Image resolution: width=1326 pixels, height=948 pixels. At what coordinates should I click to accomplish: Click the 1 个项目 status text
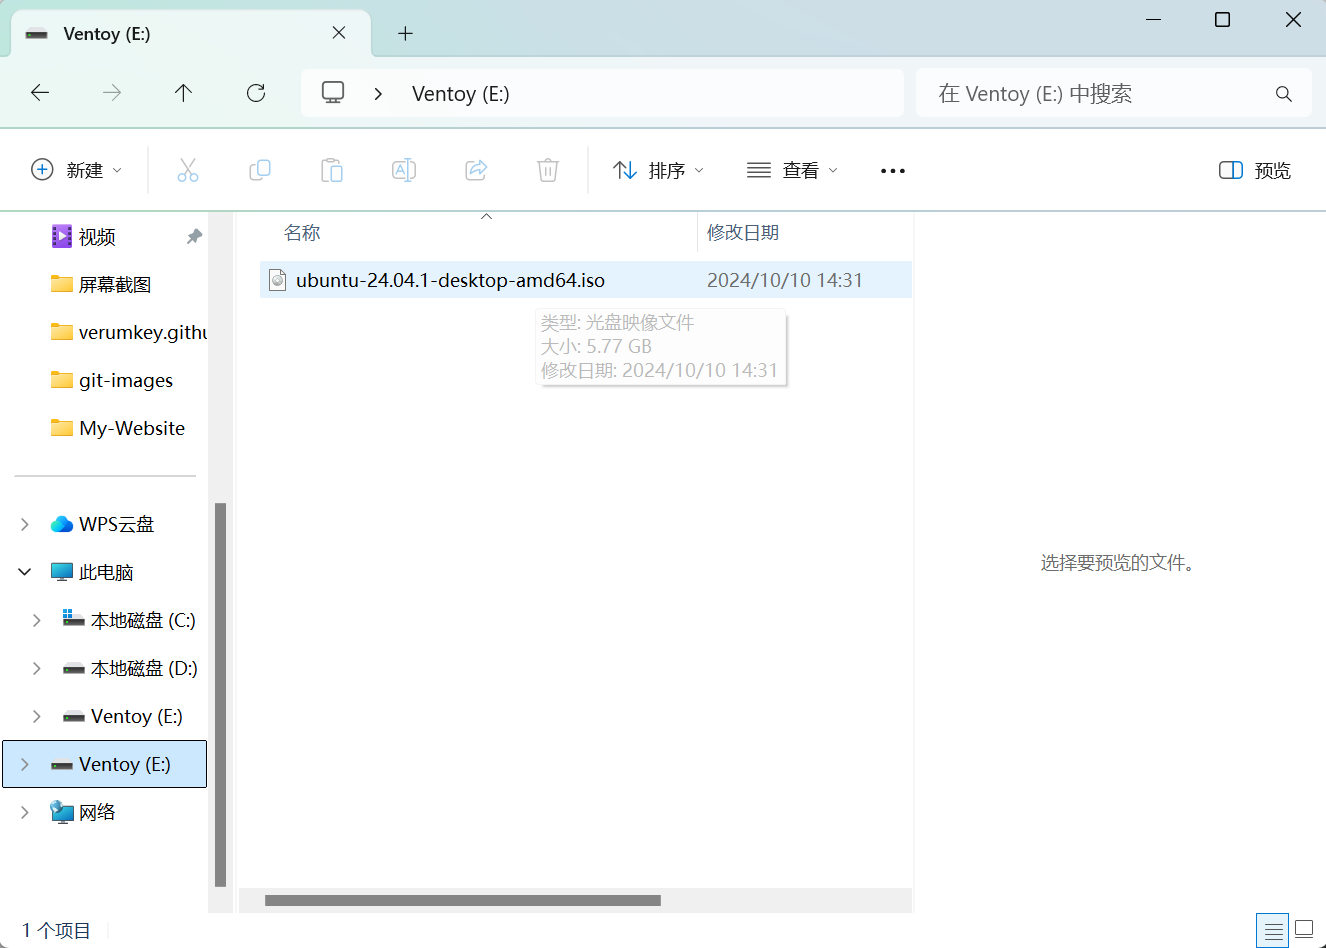pos(56,931)
